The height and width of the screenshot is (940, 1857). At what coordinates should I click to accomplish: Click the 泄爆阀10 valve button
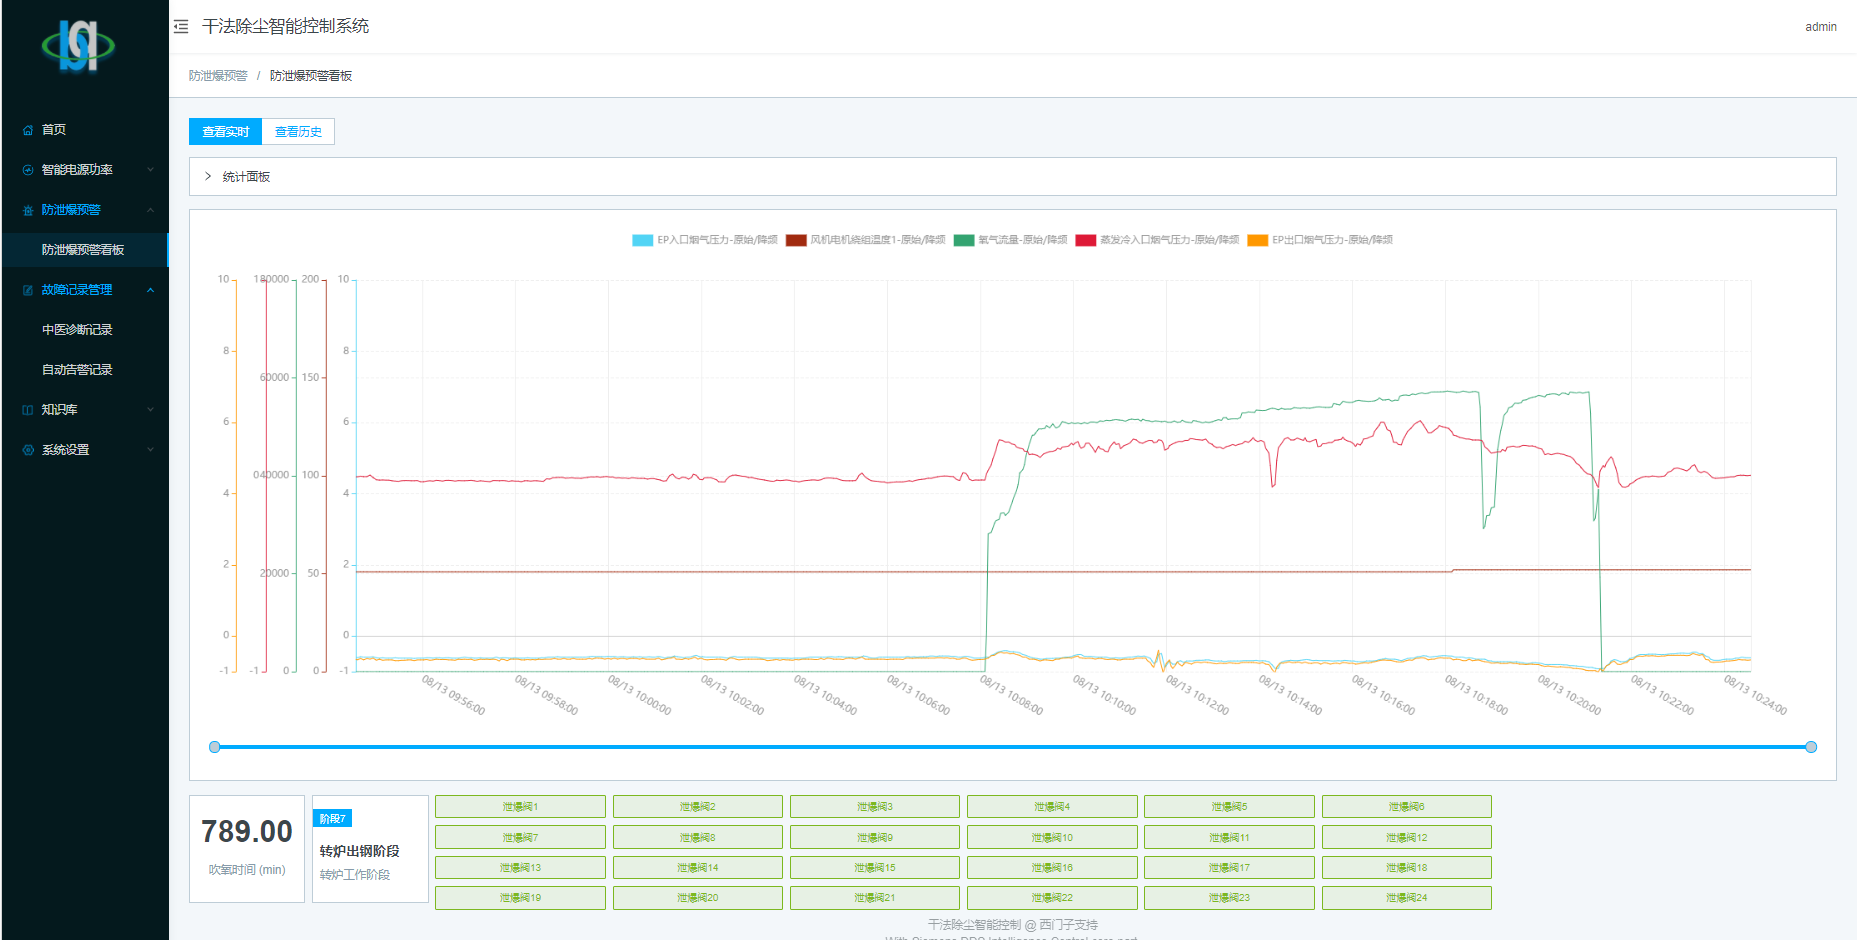pos(1052,838)
